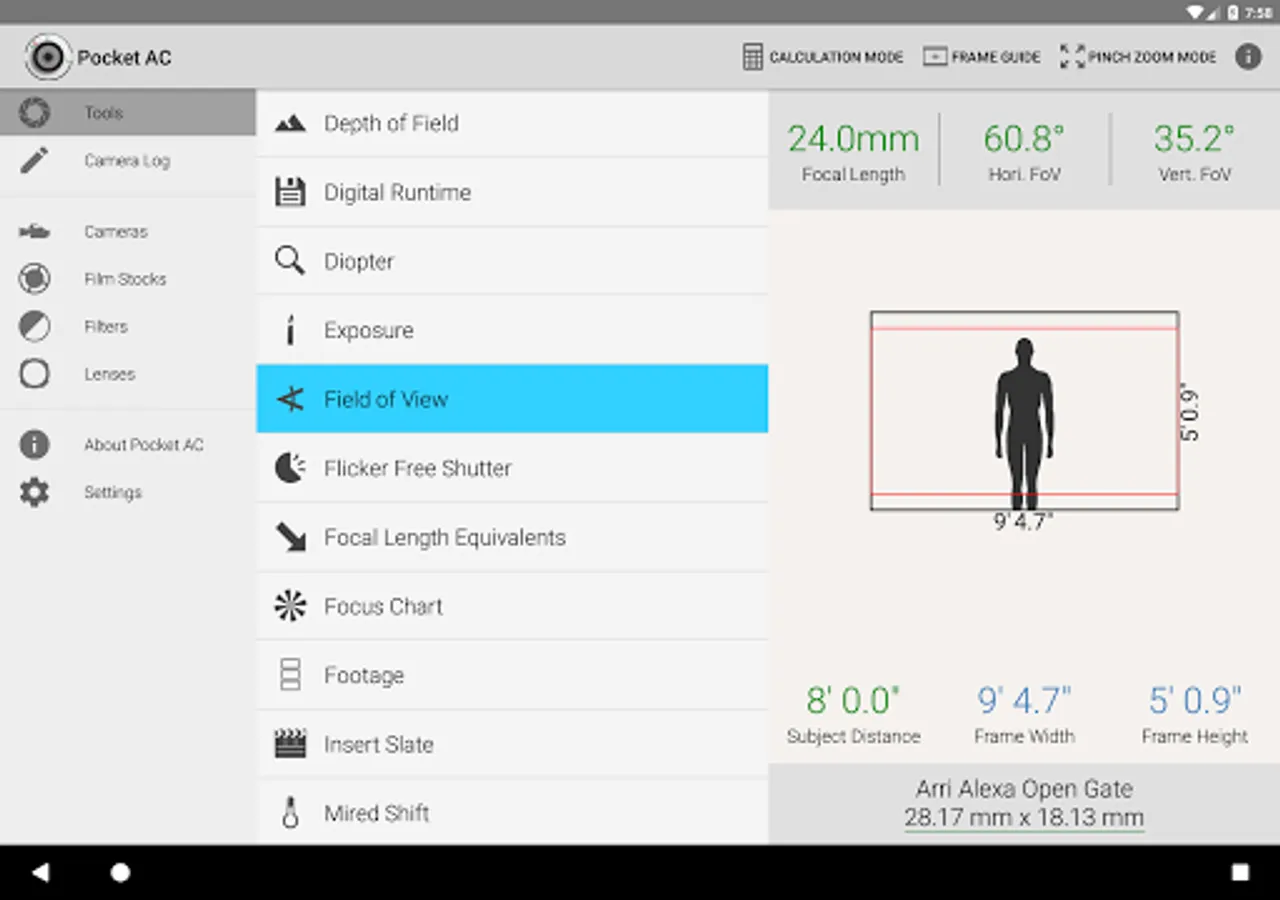This screenshot has height=900, width=1280.
Task: Select the Insert Slate tool
Action: click(x=512, y=744)
